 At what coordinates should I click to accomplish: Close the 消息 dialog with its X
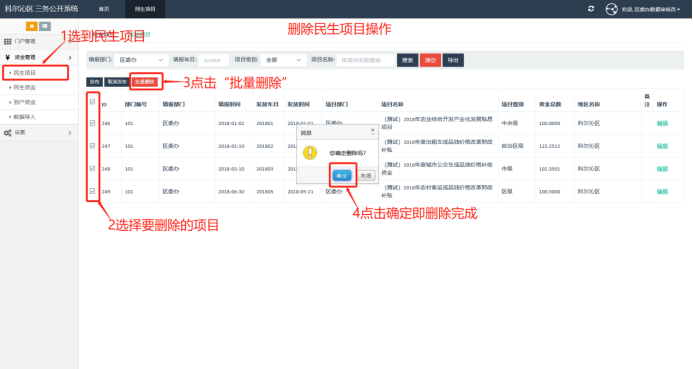click(x=373, y=130)
